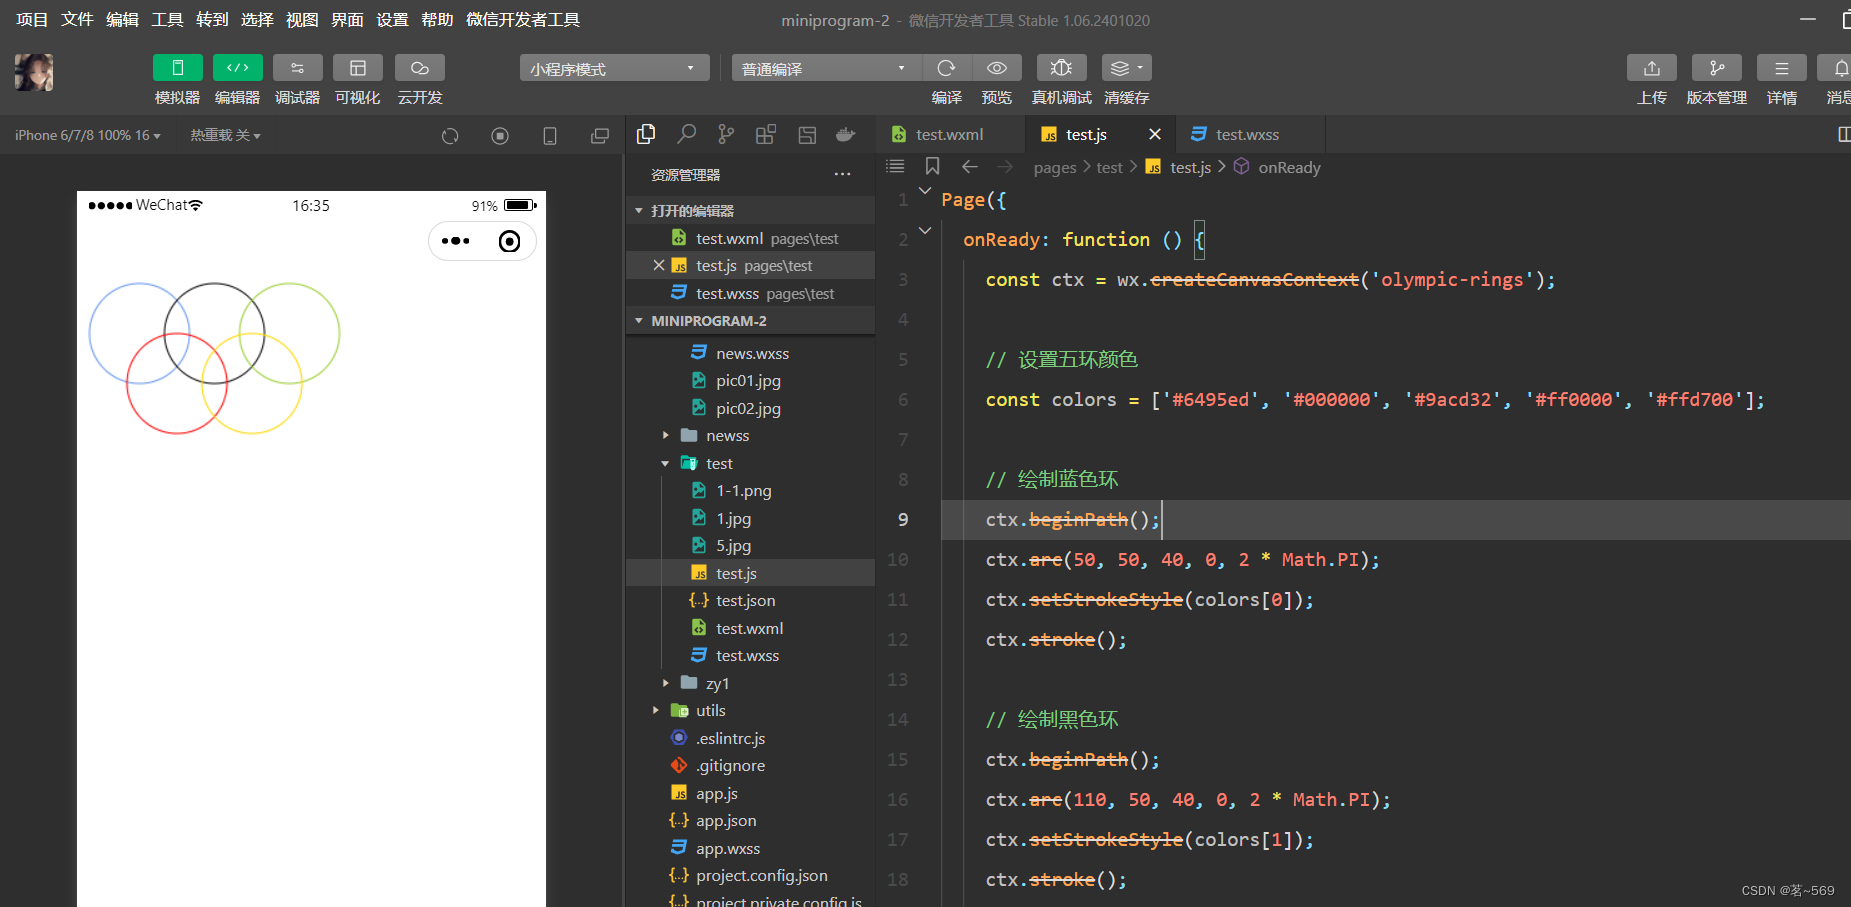Open the 文件 menu
This screenshot has width=1851, height=907.
pos(77,20)
